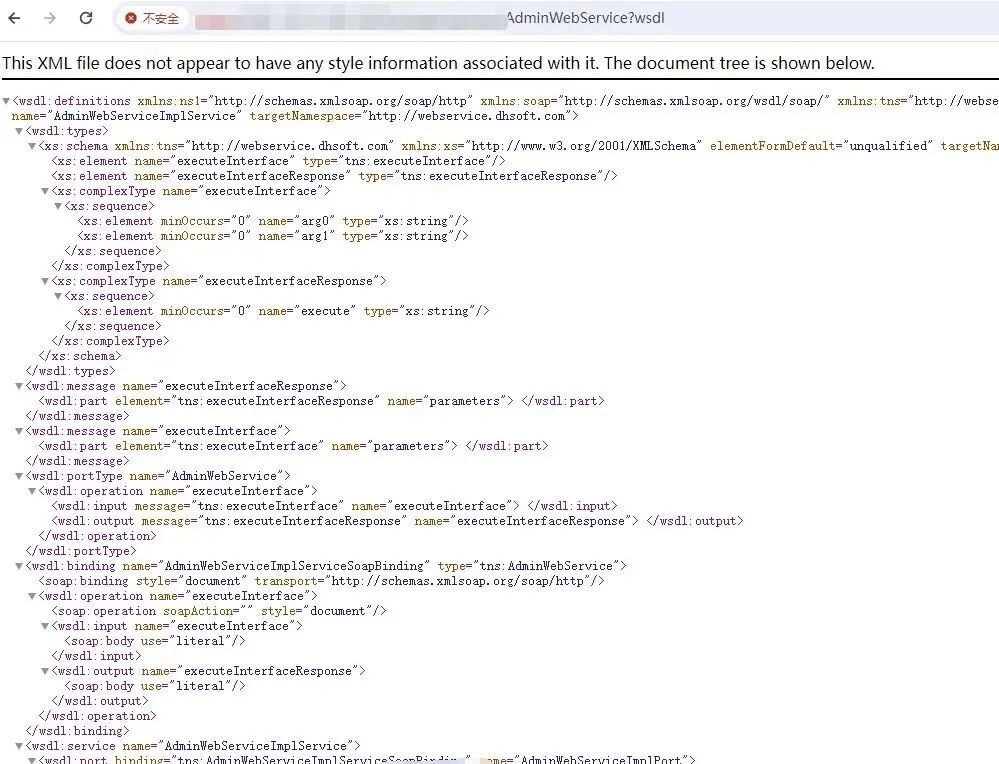The image size is (999, 764).
Task: Collapse xs:sequence containing the execute element
Action: (58, 296)
